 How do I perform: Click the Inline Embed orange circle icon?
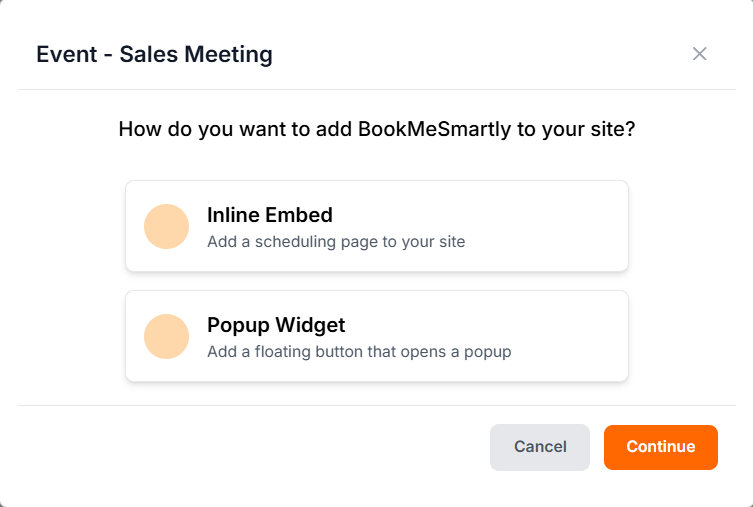point(167,226)
